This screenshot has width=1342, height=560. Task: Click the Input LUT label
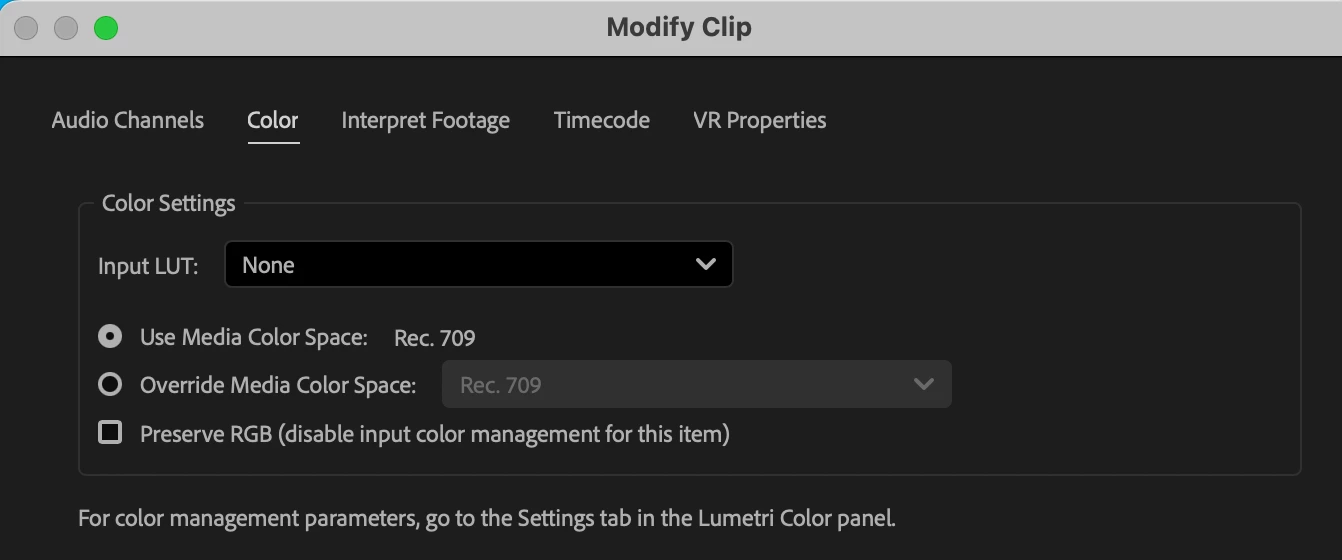pos(148,266)
